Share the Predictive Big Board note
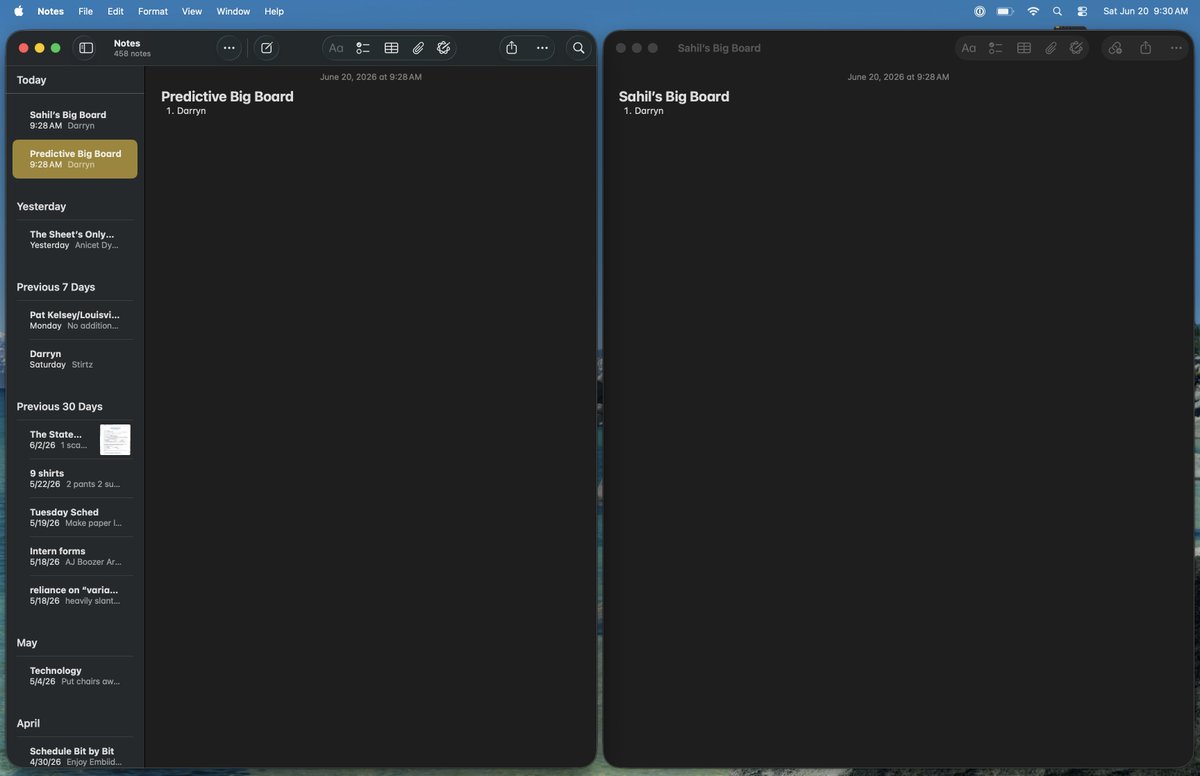The height and width of the screenshot is (776, 1200). (512, 48)
